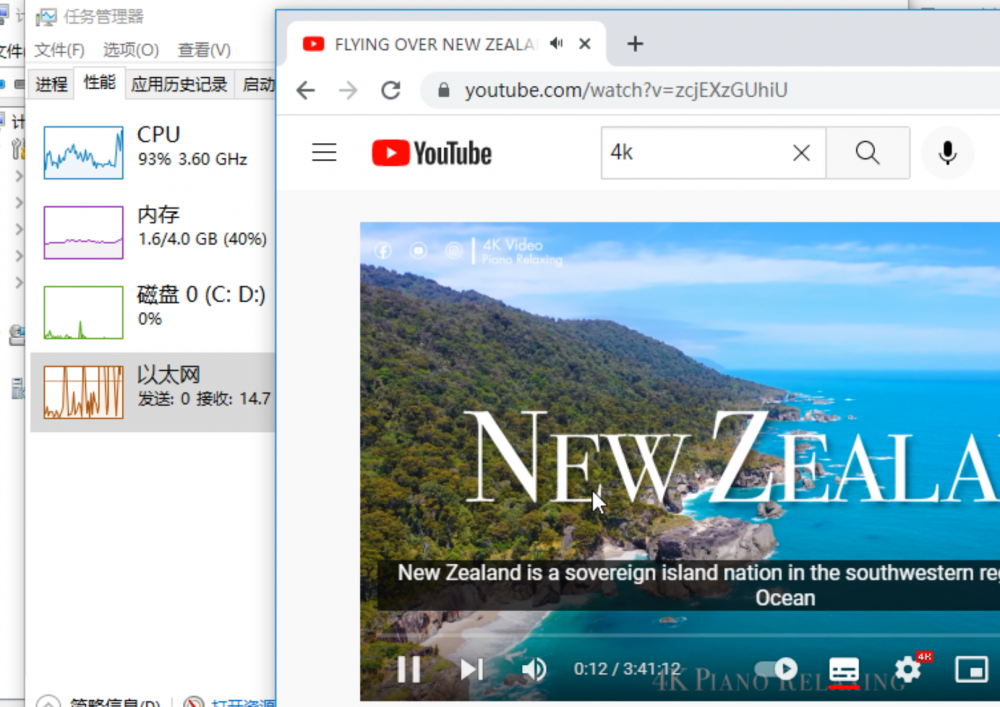
Task: Select 以太网 Ethernet entry
Action: coord(153,392)
